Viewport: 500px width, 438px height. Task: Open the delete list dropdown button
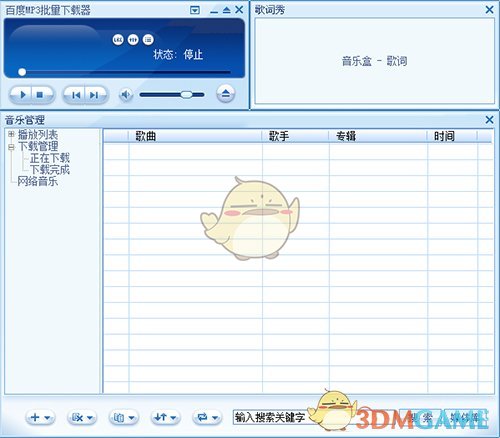[82, 417]
